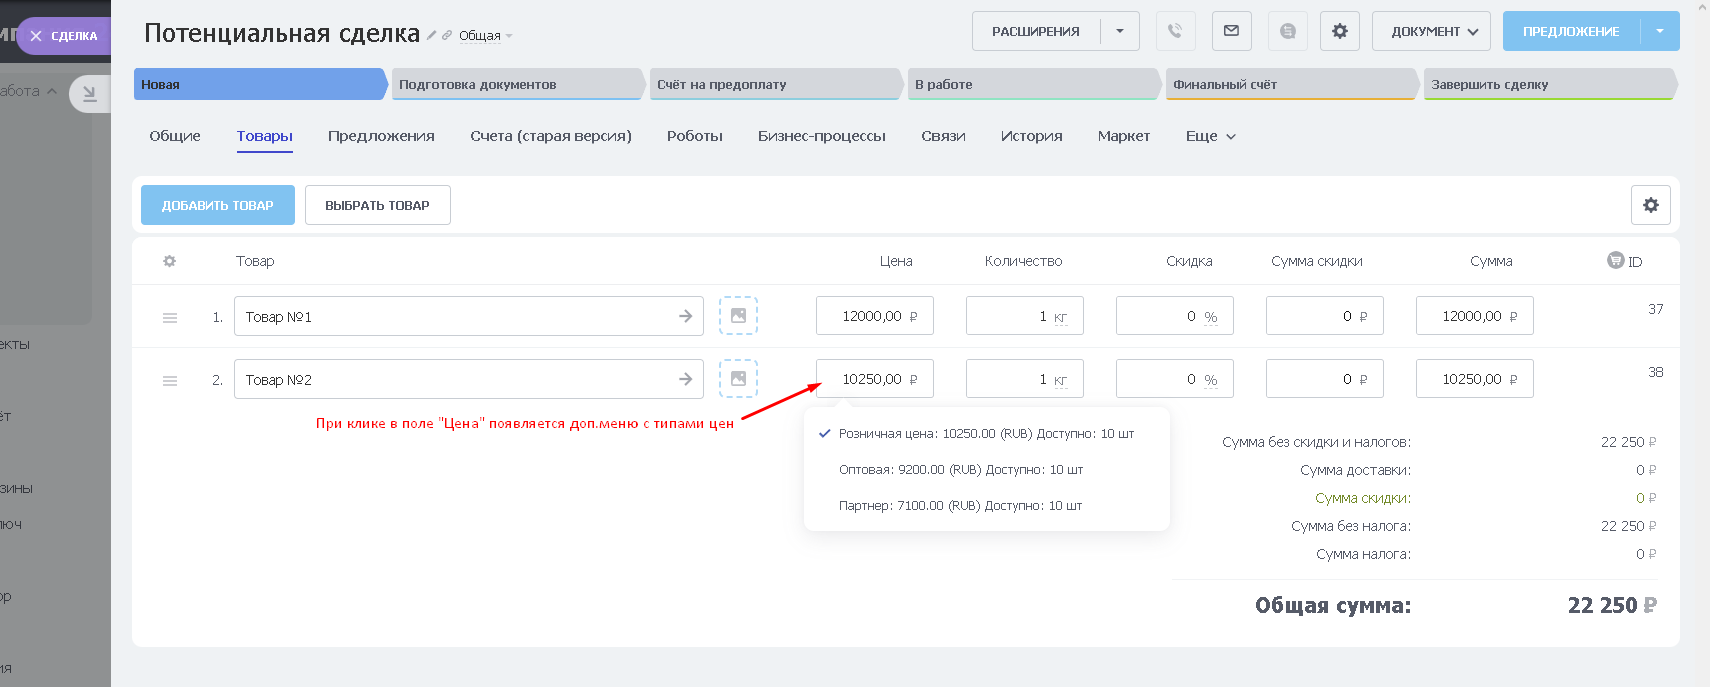The height and width of the screenshot is (687, 1710).
Task: Expand the Расширения dropdown arrow
Action: click(1120, 31)
